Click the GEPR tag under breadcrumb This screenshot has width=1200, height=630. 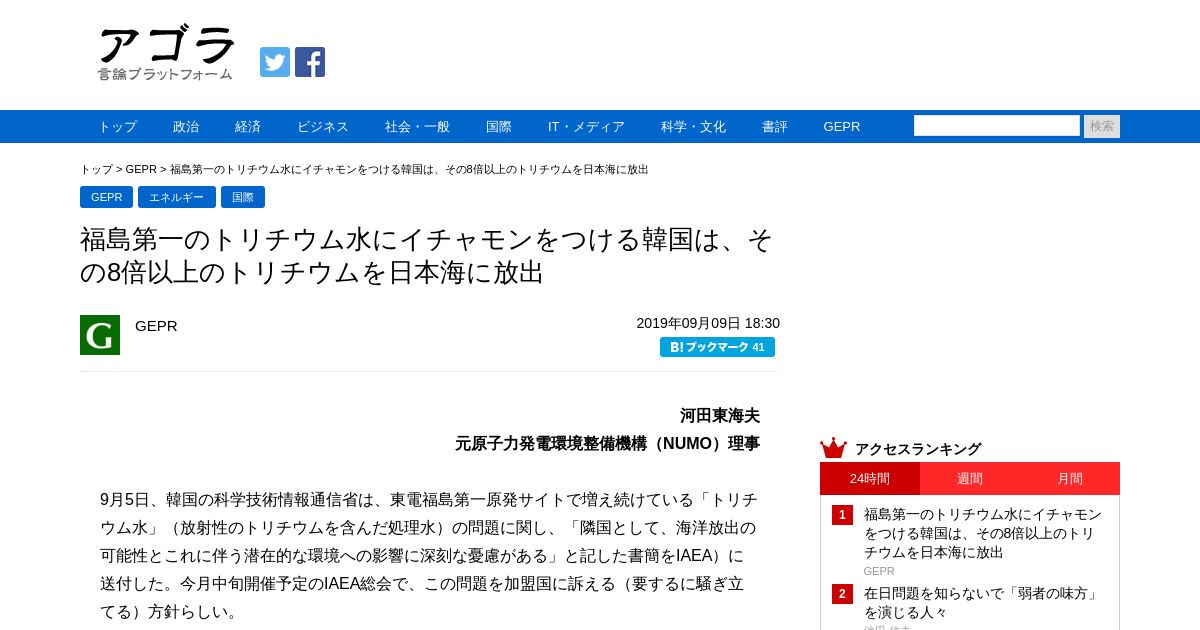tap(106, 197)
